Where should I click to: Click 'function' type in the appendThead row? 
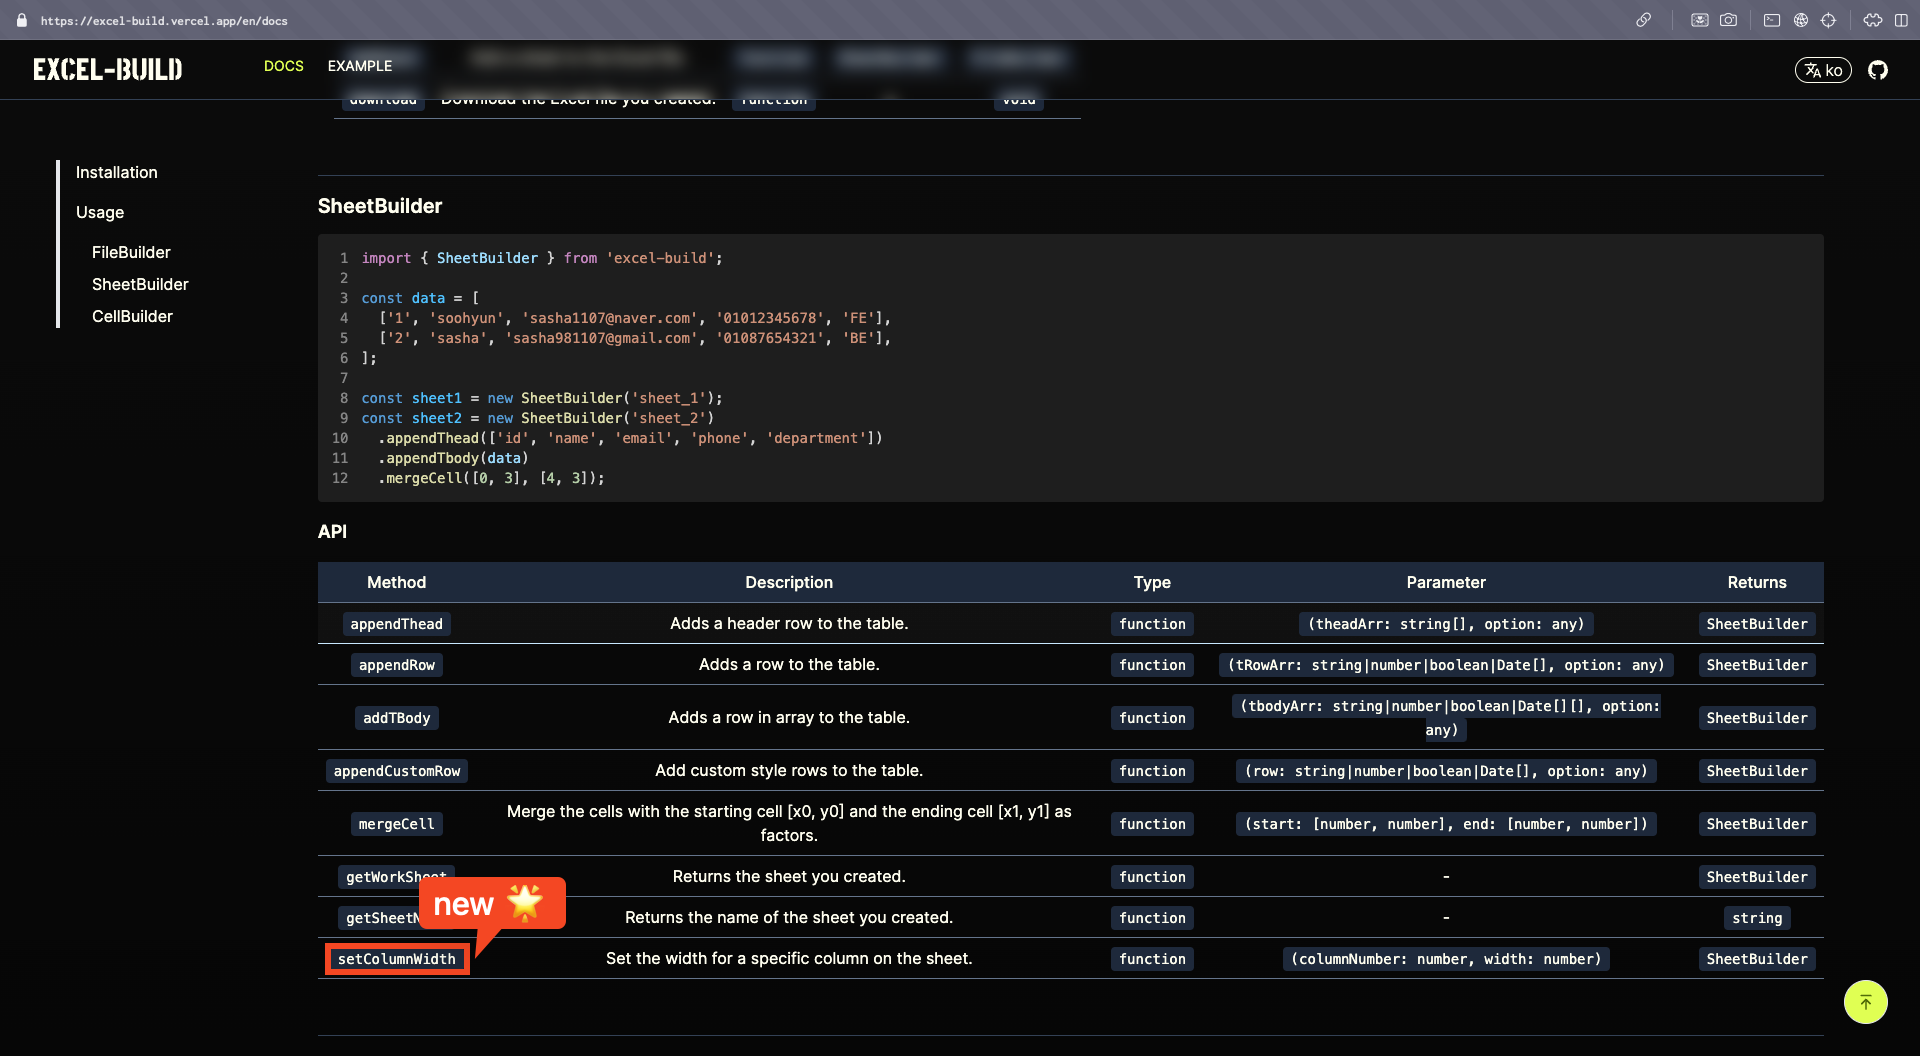[1152, 624]
